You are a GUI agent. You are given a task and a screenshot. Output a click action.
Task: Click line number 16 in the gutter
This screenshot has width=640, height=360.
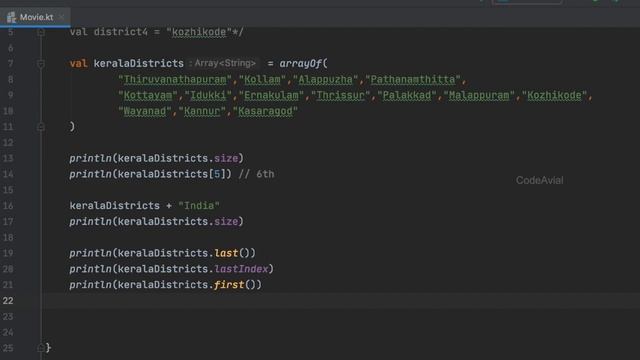coord(8,206)
